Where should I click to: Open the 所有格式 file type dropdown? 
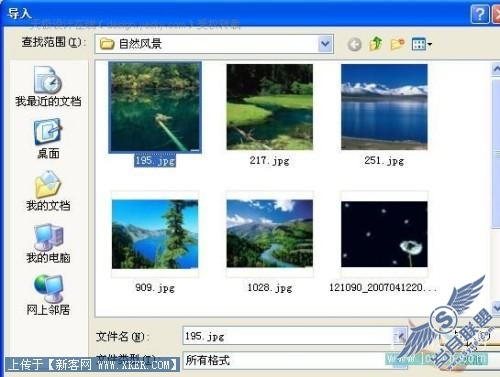click(294, 360)
